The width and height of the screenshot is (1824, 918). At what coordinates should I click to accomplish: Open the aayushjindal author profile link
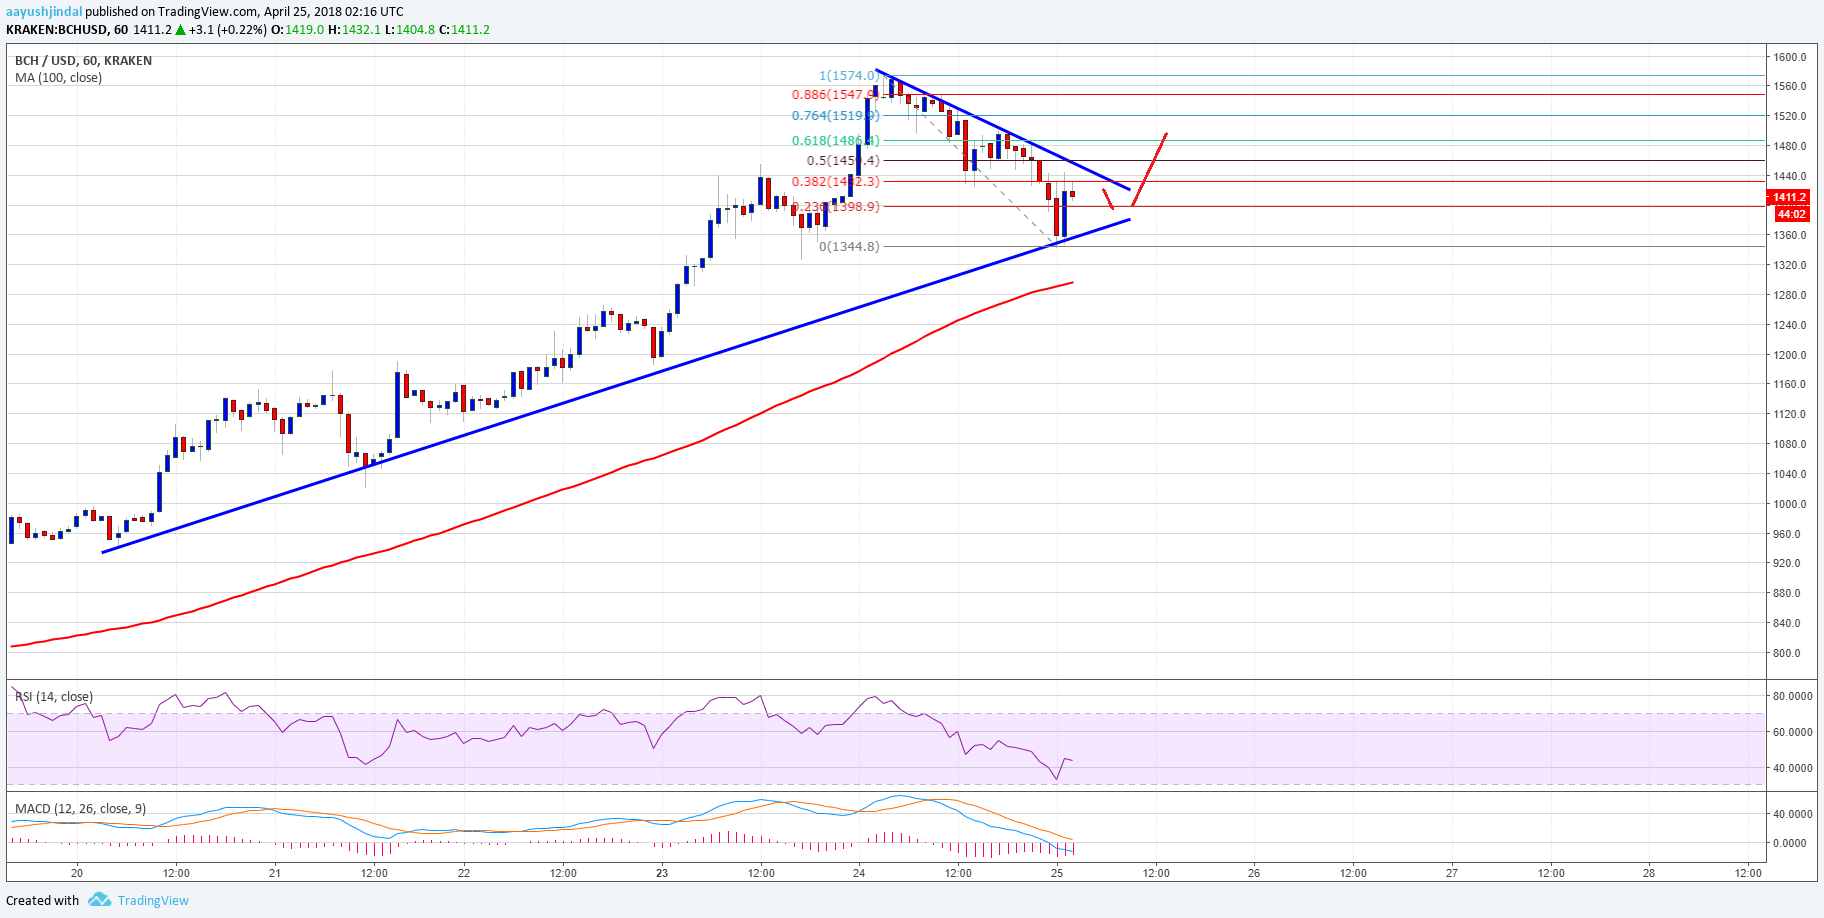pyautogui.click(x=44, y=12)
